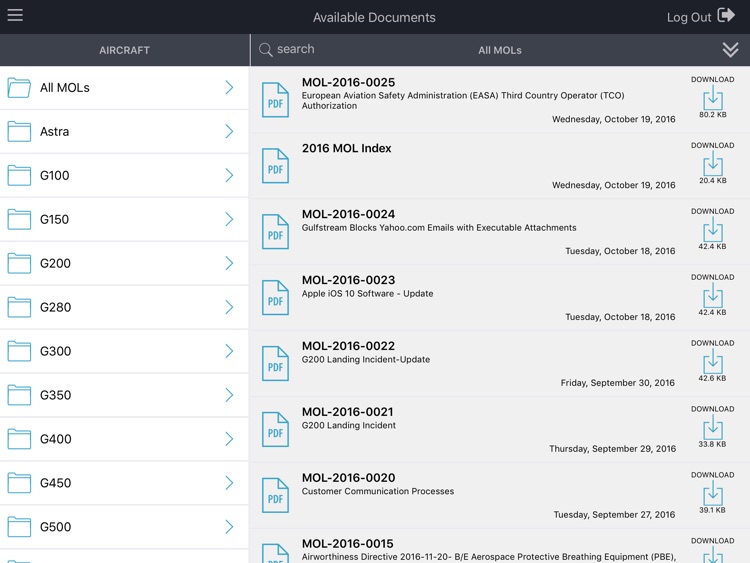The height and width of the screenshot is (563, 750).
Task: Open MOL-2016-0023 title
Action: (348, 280)
